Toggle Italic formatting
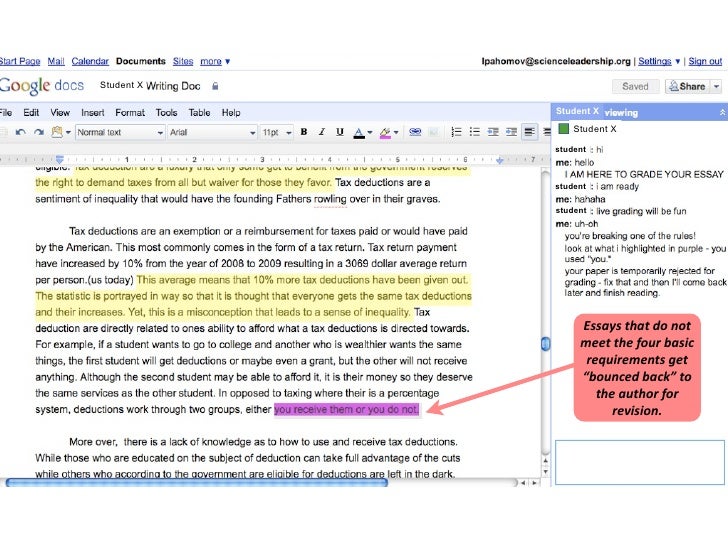The image size is (728, 546). click(x=321, y=132)
